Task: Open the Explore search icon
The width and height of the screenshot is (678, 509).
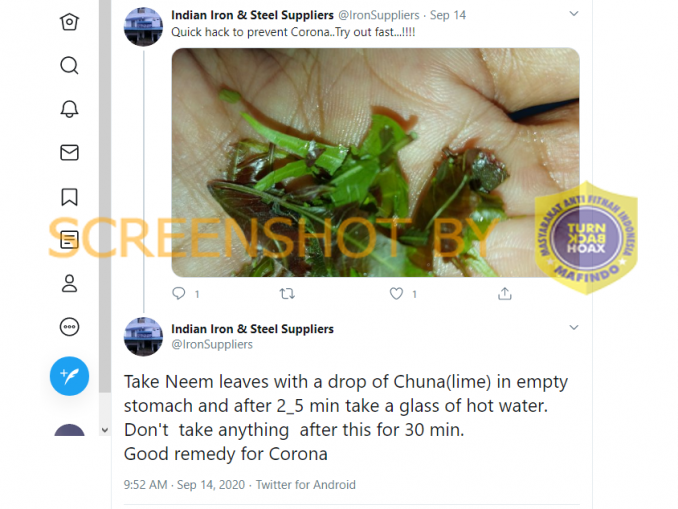Action: [x=69, y=66]
